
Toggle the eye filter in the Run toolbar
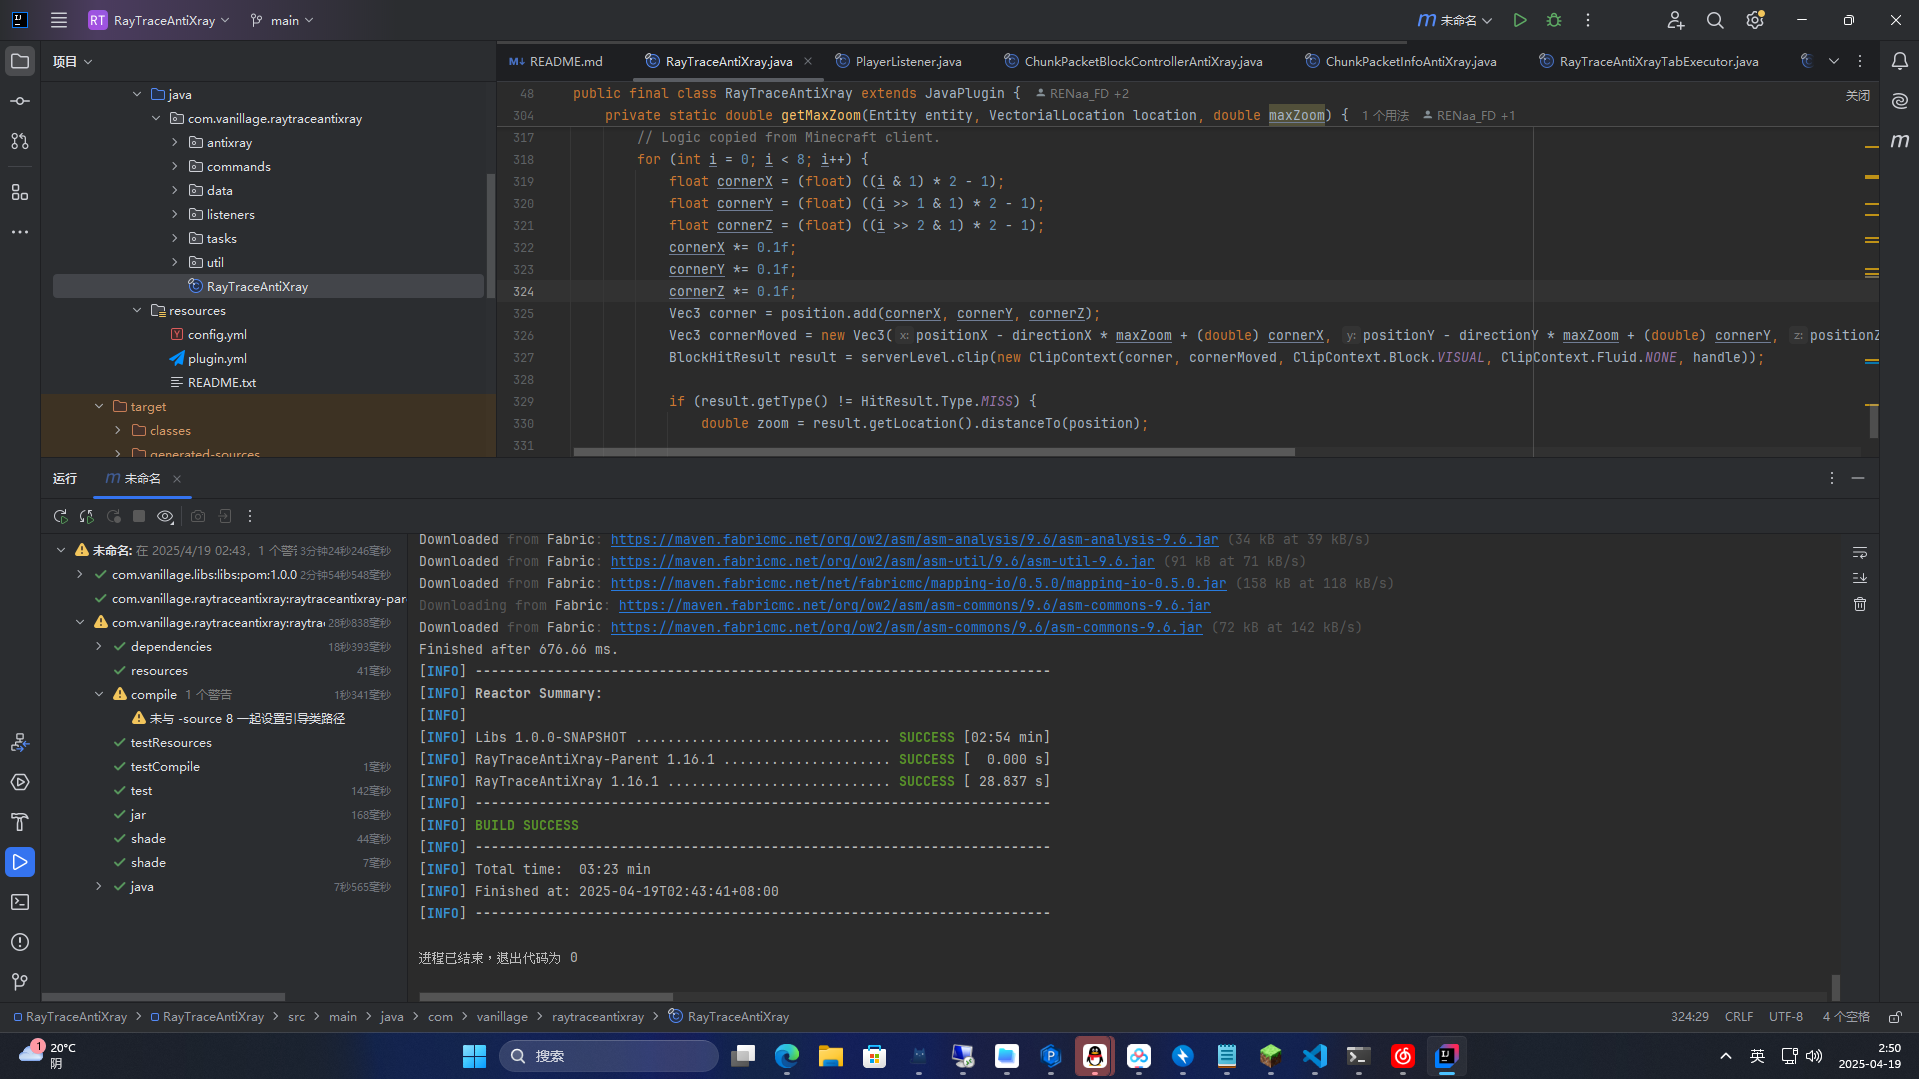[x=165, y=516]
